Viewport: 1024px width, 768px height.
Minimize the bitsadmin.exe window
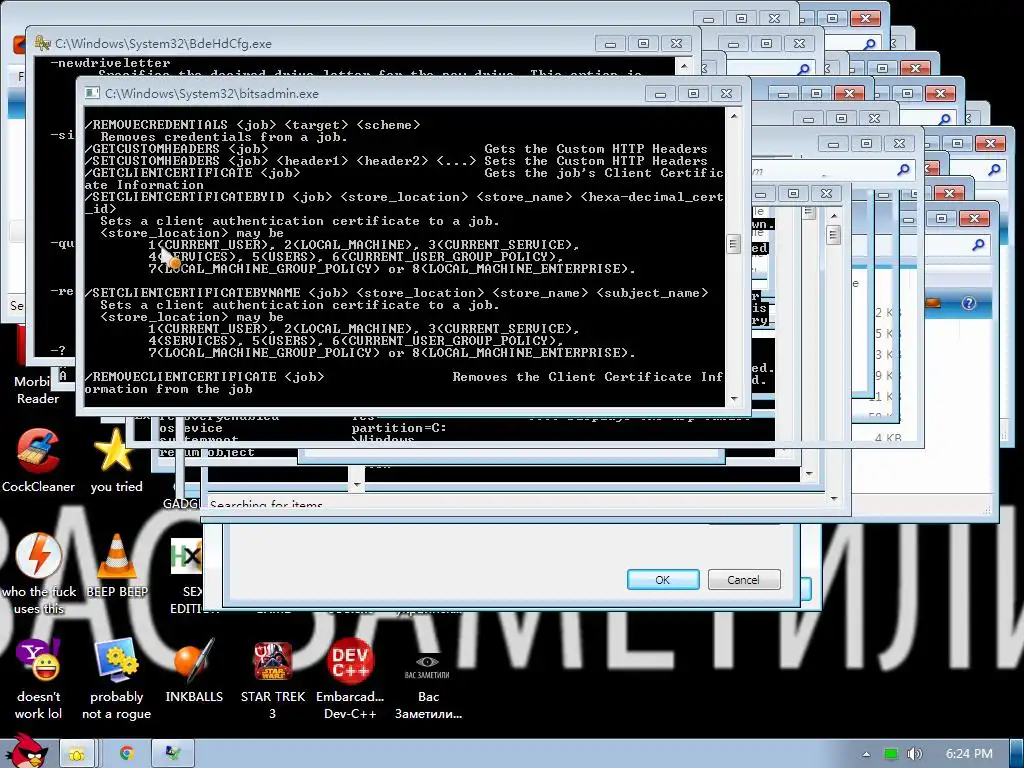pos(660,94)
